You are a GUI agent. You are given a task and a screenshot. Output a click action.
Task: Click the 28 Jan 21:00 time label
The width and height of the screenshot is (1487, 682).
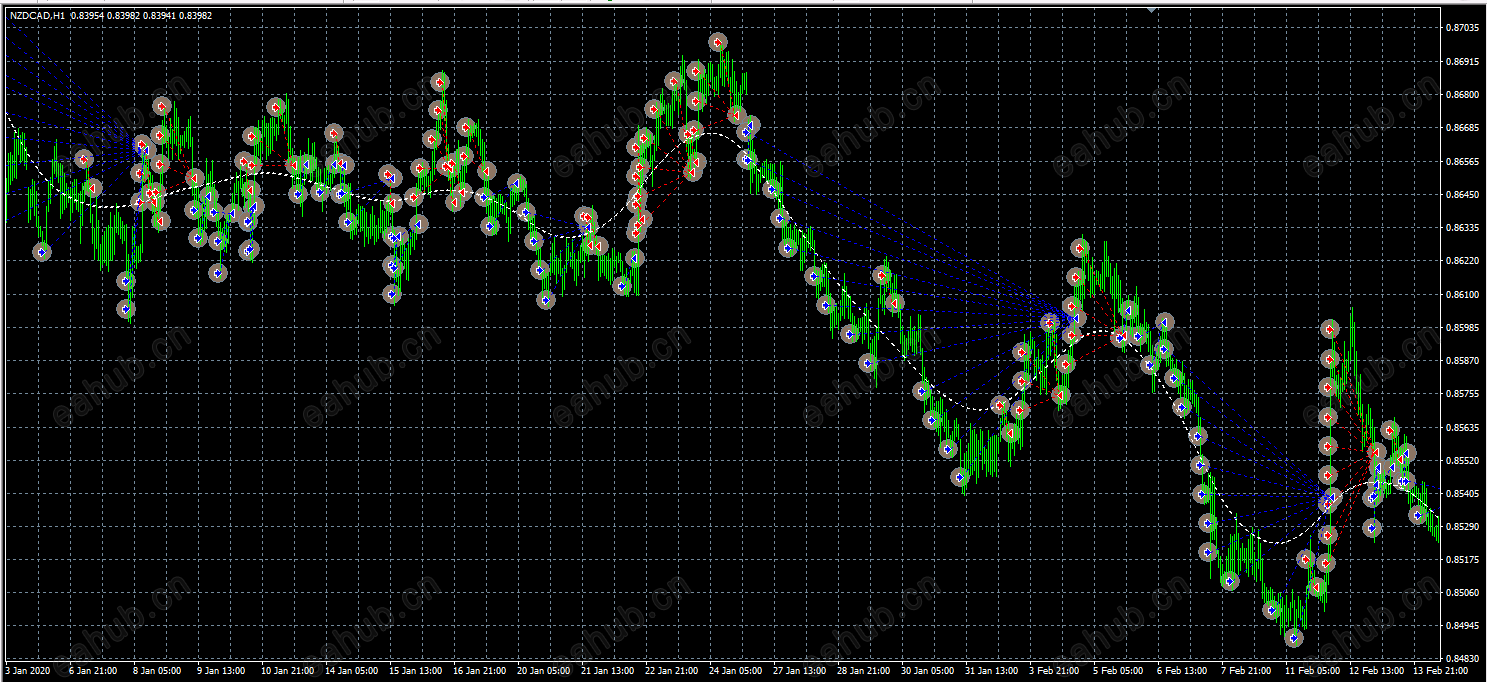pos(864,670)
